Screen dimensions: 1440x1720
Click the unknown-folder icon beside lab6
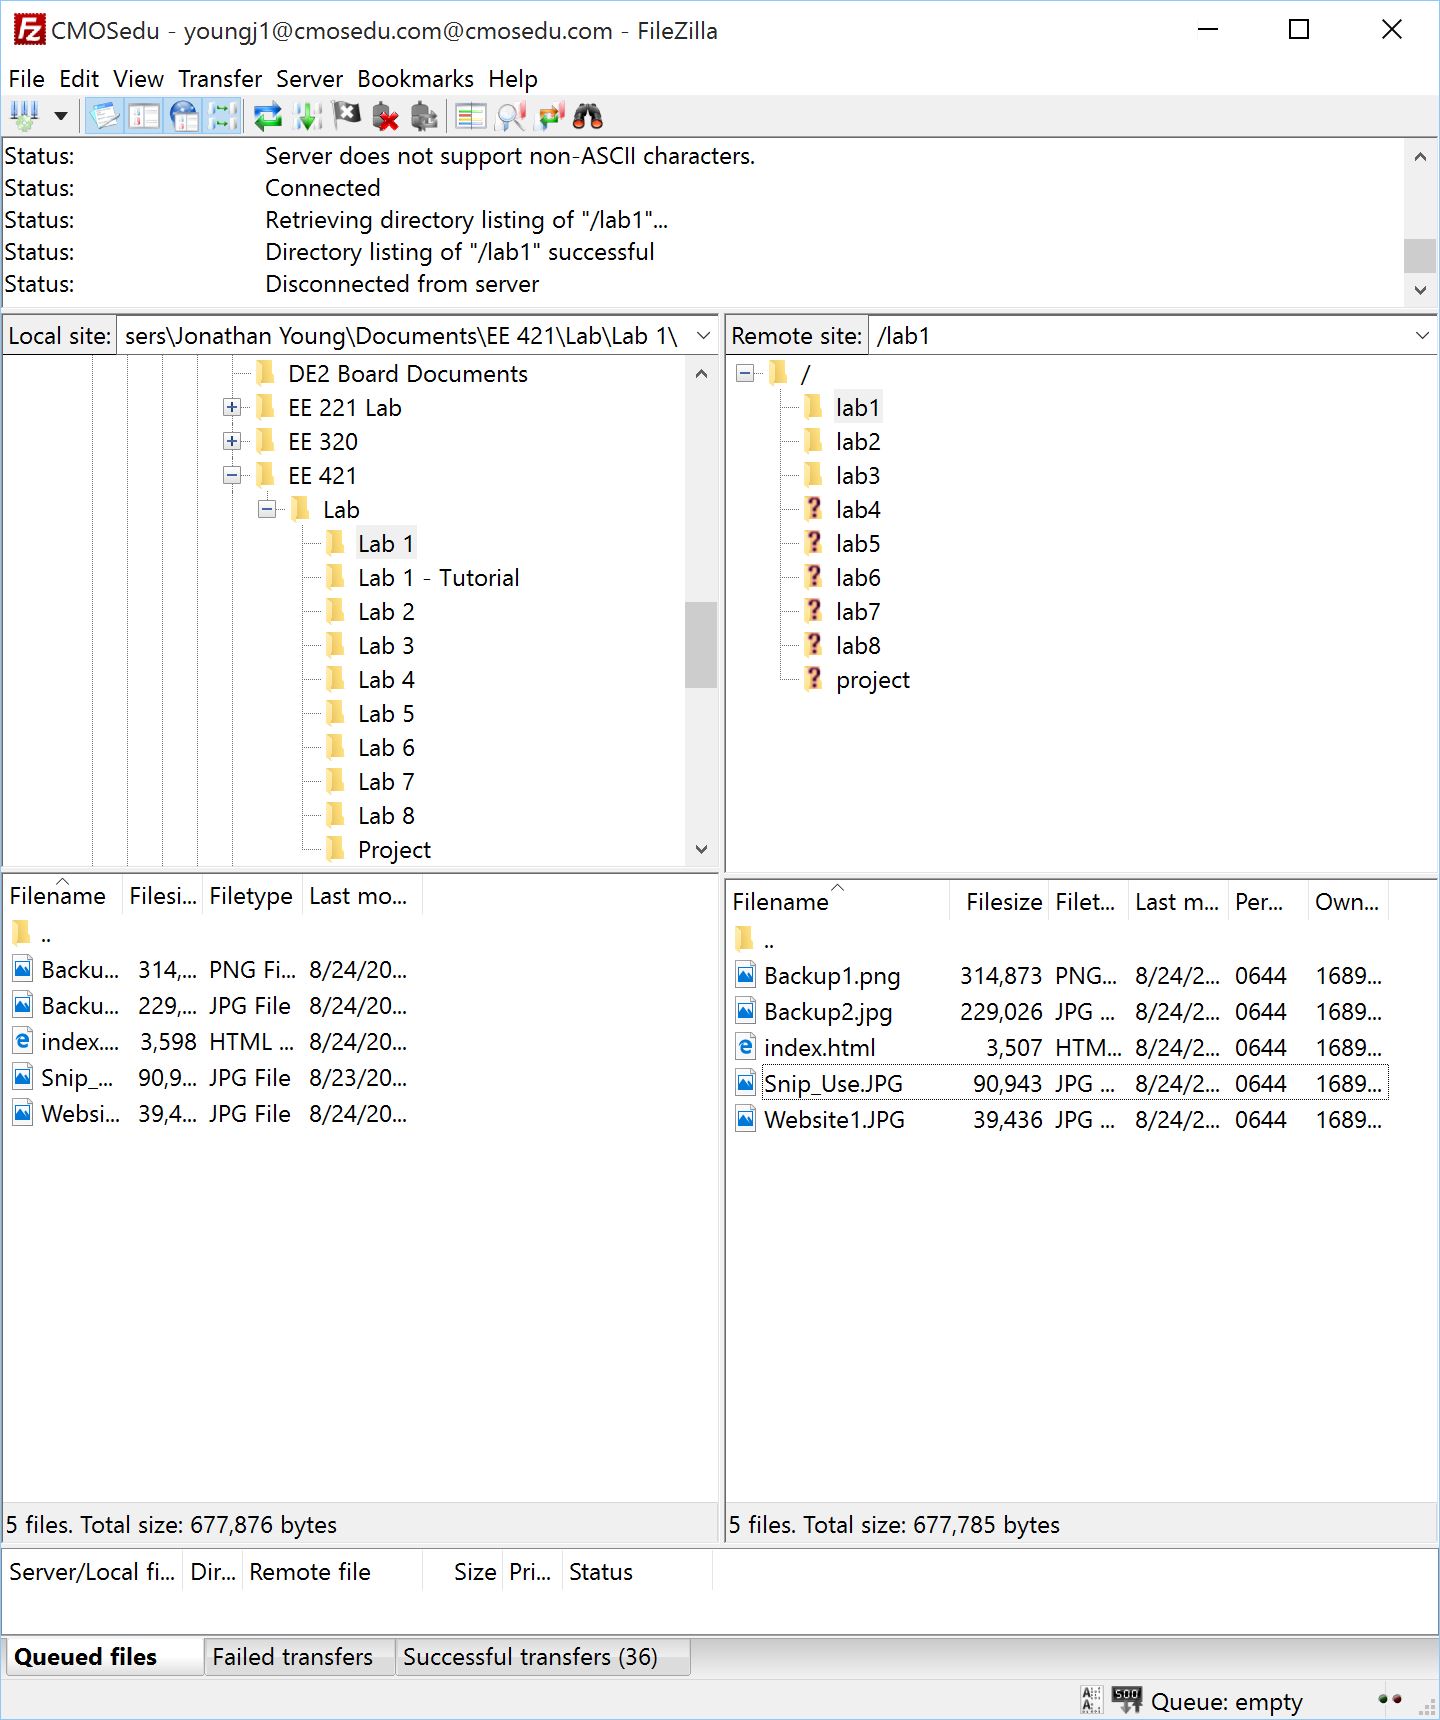[814, 577]
